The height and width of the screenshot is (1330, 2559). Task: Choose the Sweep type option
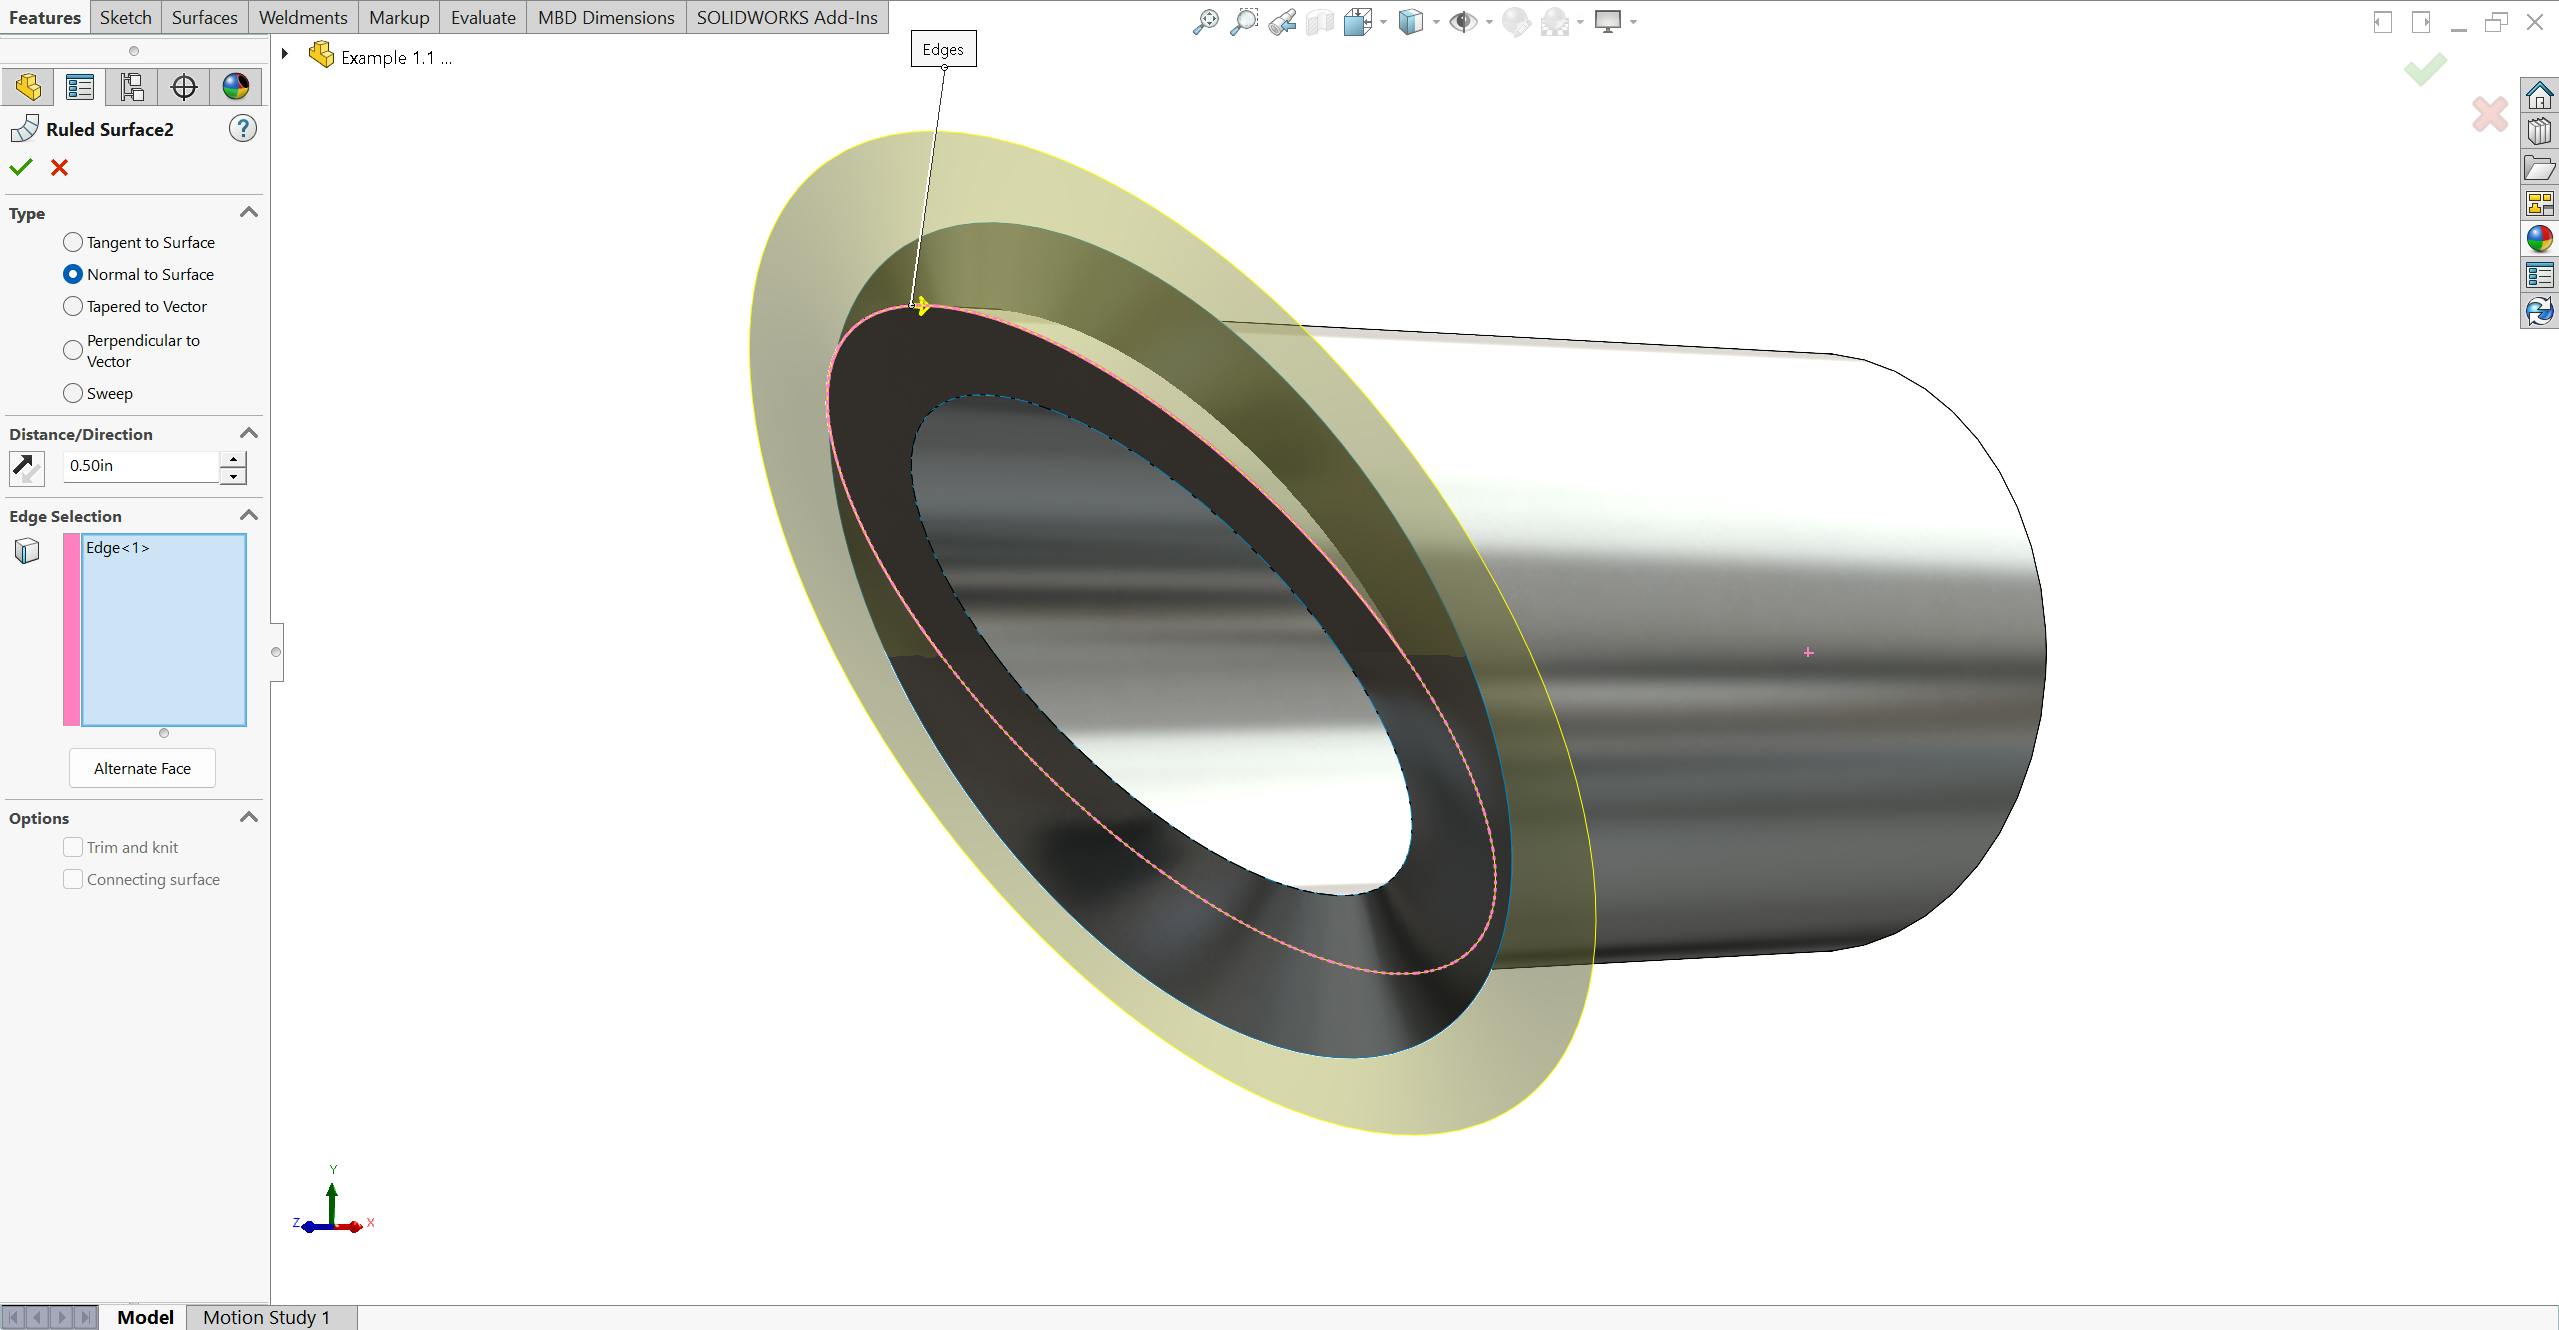coord(72,392)
